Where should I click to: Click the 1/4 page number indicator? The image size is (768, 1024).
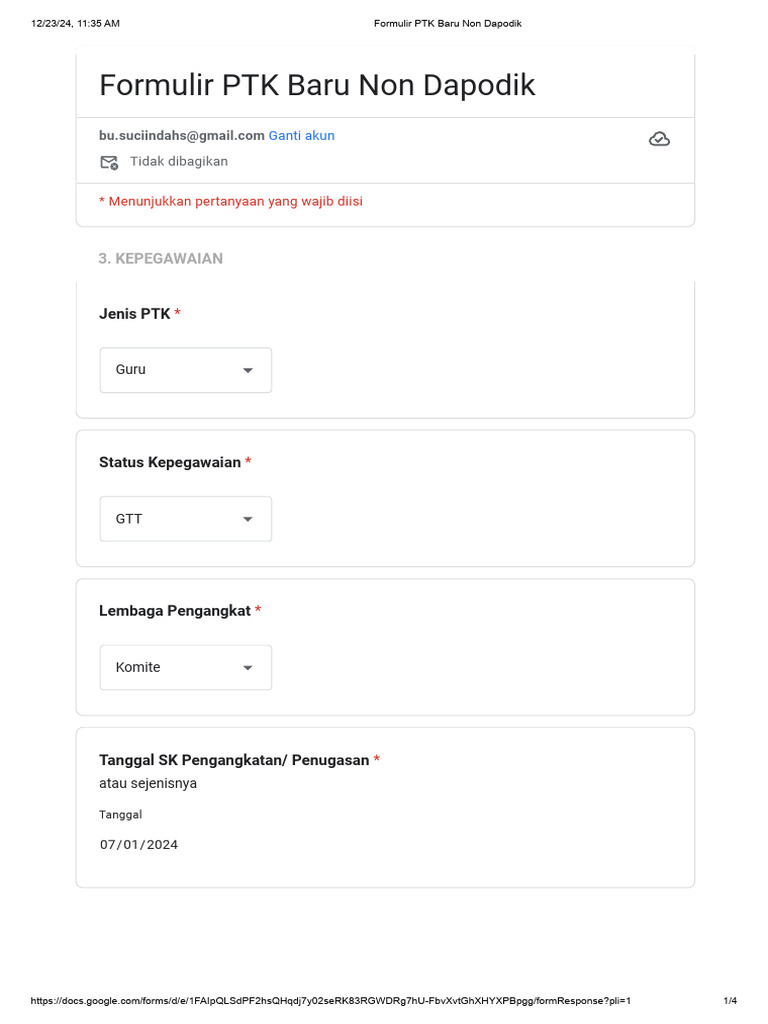click(x=730, y=1001)
